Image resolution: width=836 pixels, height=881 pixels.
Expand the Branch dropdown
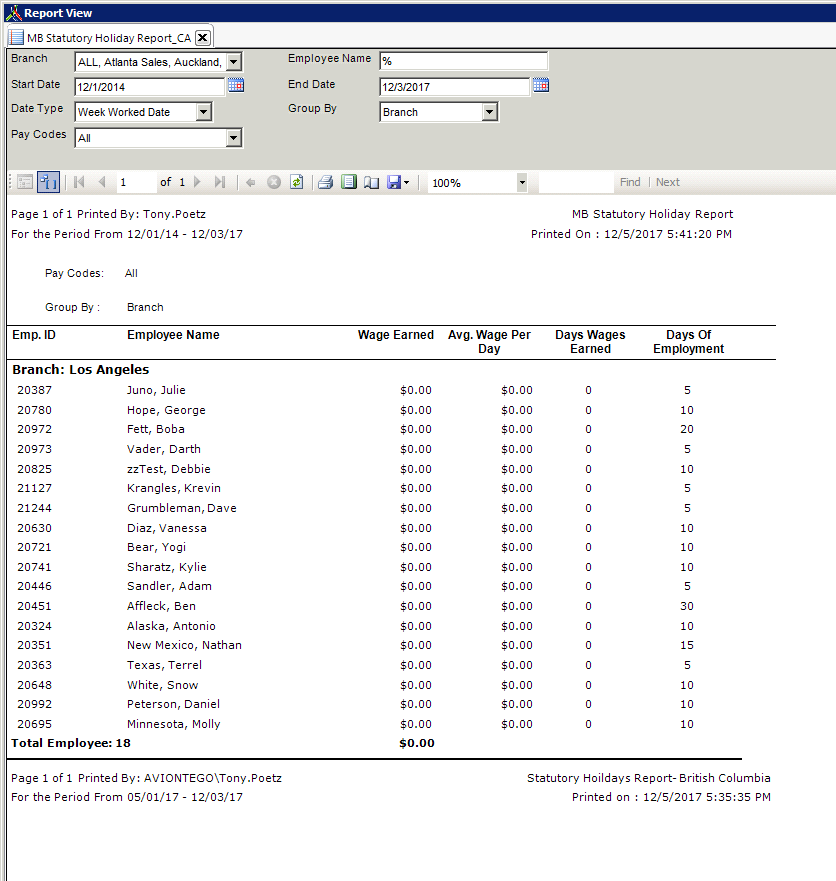[x=234, y=62]
